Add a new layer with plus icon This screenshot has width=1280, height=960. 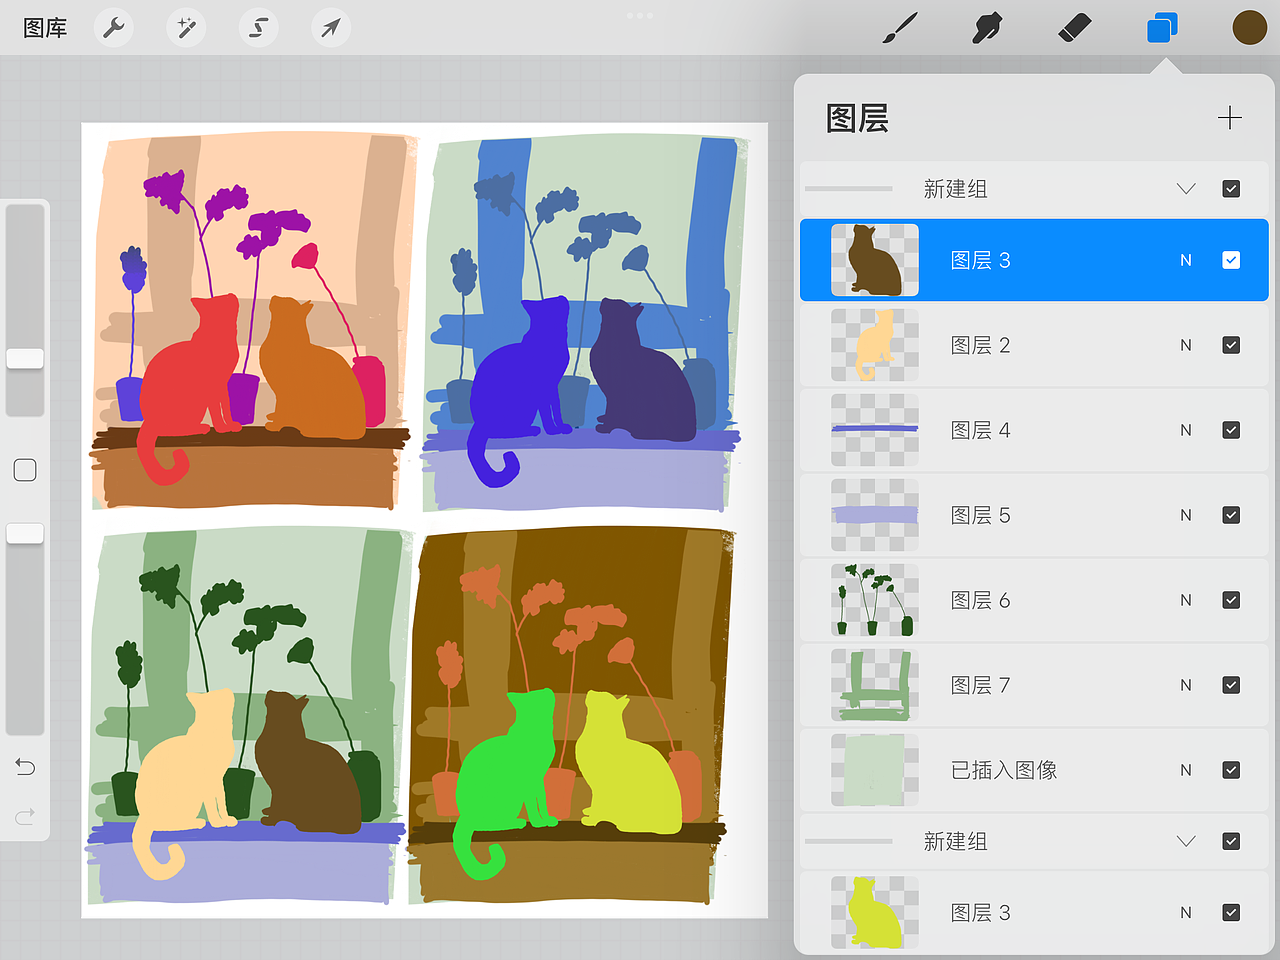pyautogui.click(x=1230, y=118)
